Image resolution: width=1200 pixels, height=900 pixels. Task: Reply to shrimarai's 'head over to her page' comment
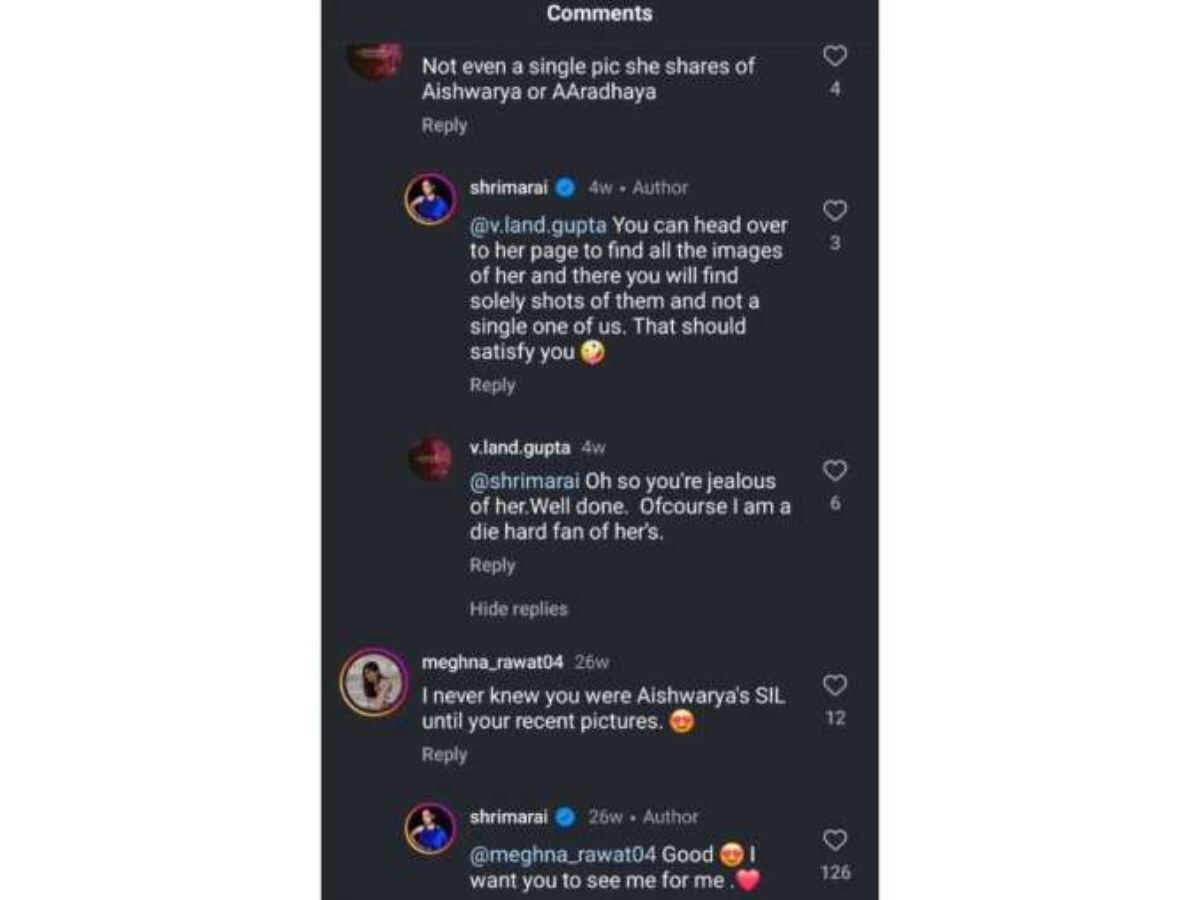coord(492,386)
